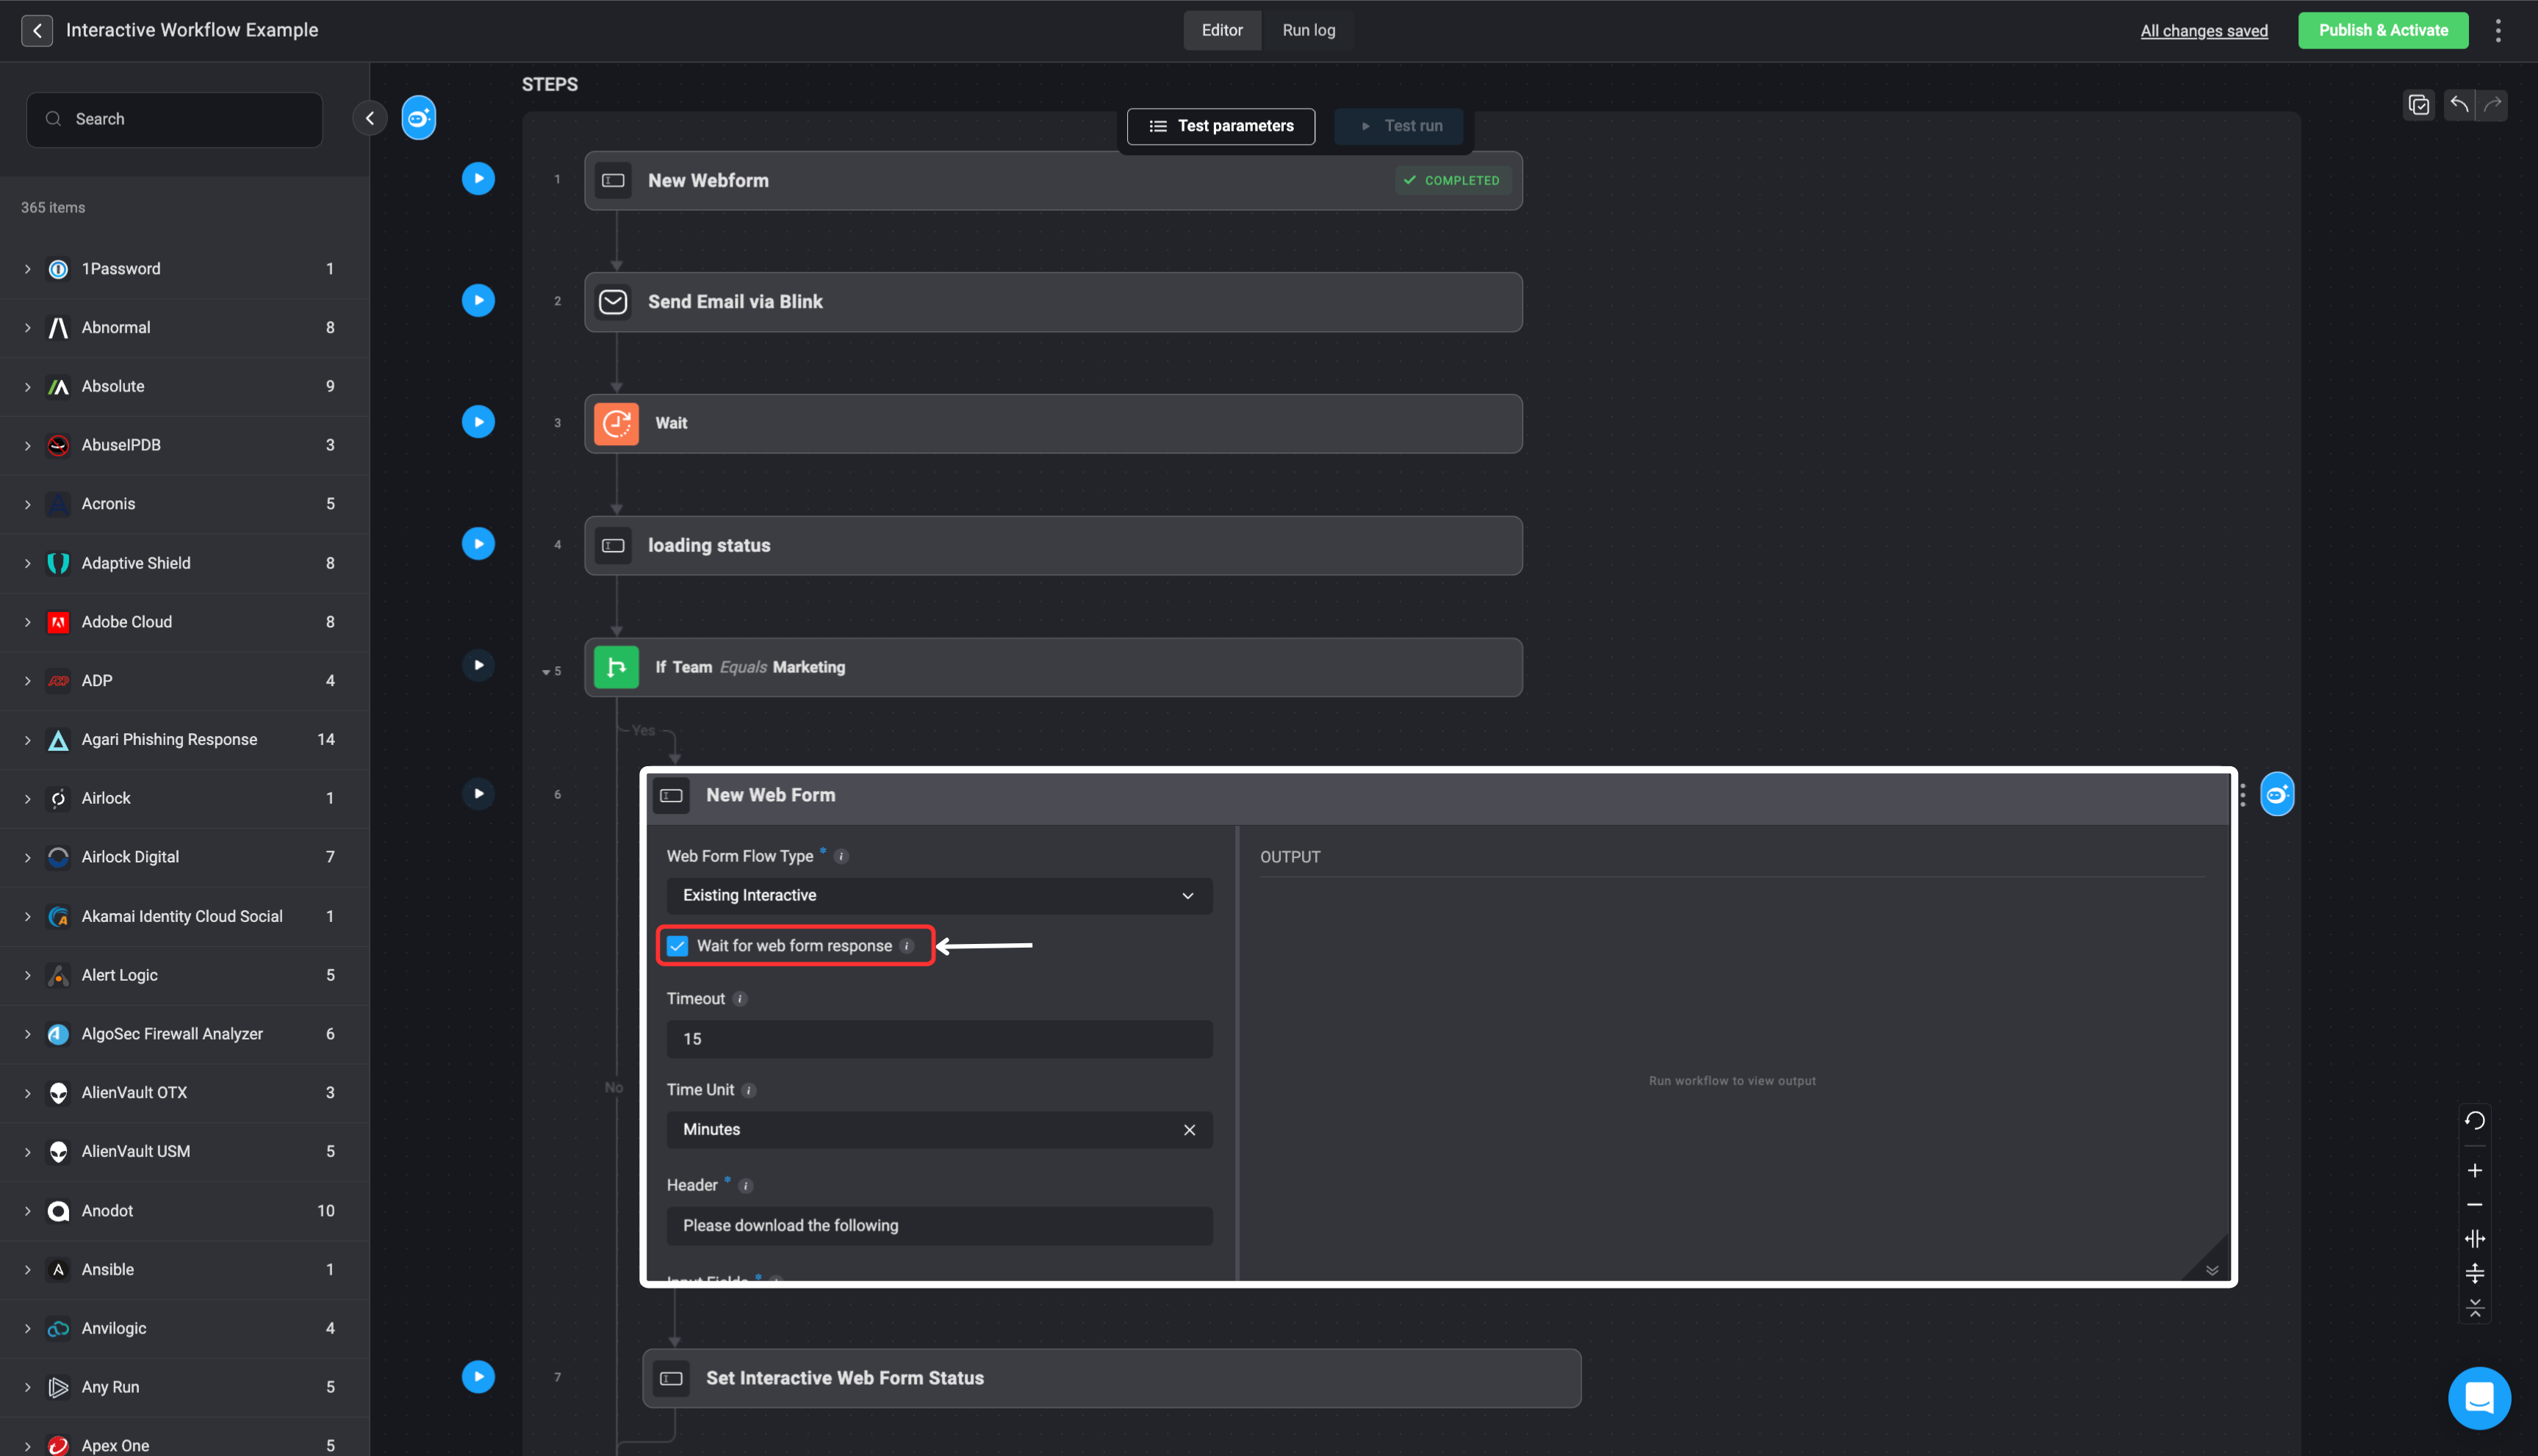Image resolution: width=2538 pixels, height=1456 pixels.
Task: Click the zoom out minus icon
Action: click(2474, 1205)
